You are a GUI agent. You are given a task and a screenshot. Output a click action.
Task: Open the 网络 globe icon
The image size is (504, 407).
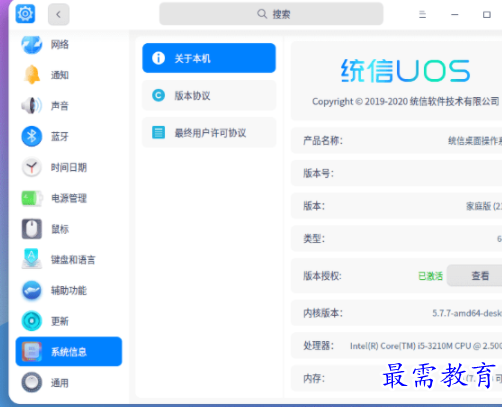(x=32, y=44)
